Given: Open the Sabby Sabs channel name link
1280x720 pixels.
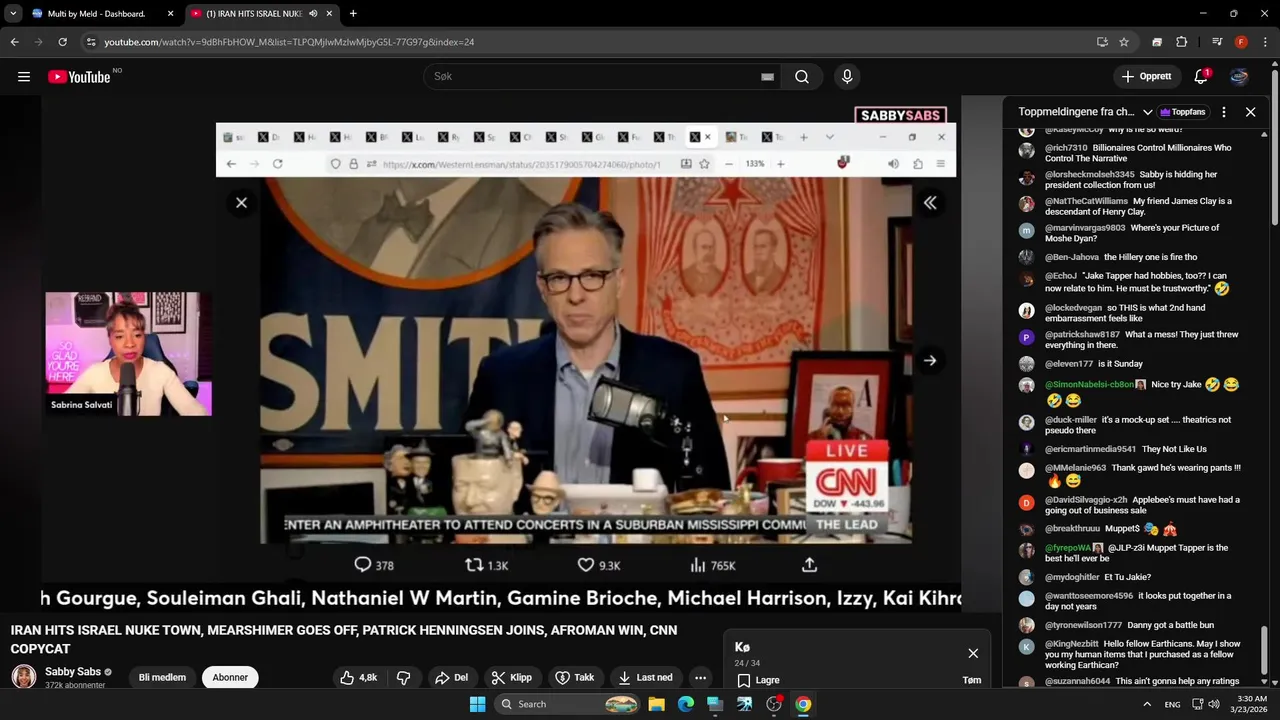Looking at the screenshot, I should point(73,671).
